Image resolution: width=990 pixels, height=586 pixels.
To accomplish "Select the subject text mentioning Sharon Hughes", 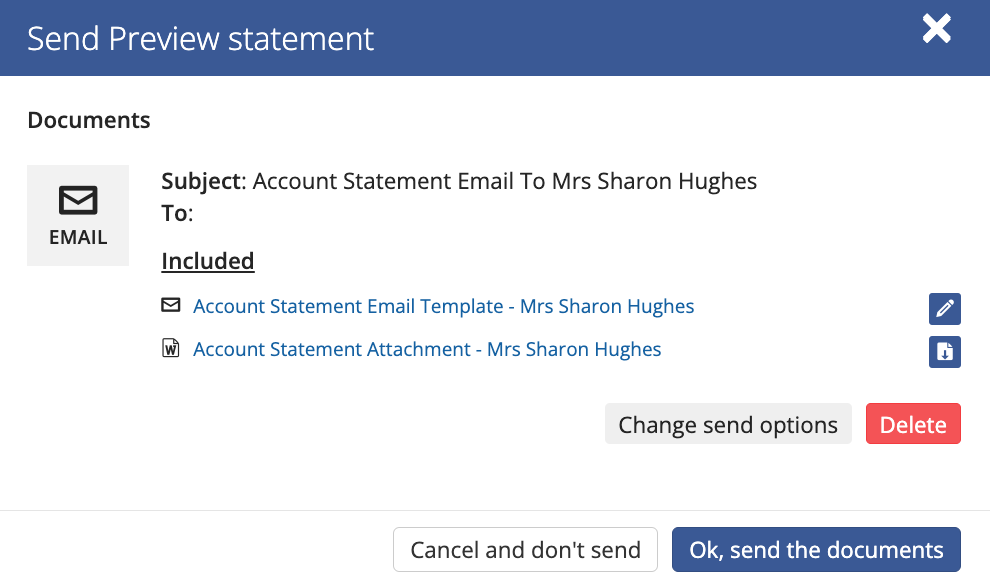I will coord(504,181).
